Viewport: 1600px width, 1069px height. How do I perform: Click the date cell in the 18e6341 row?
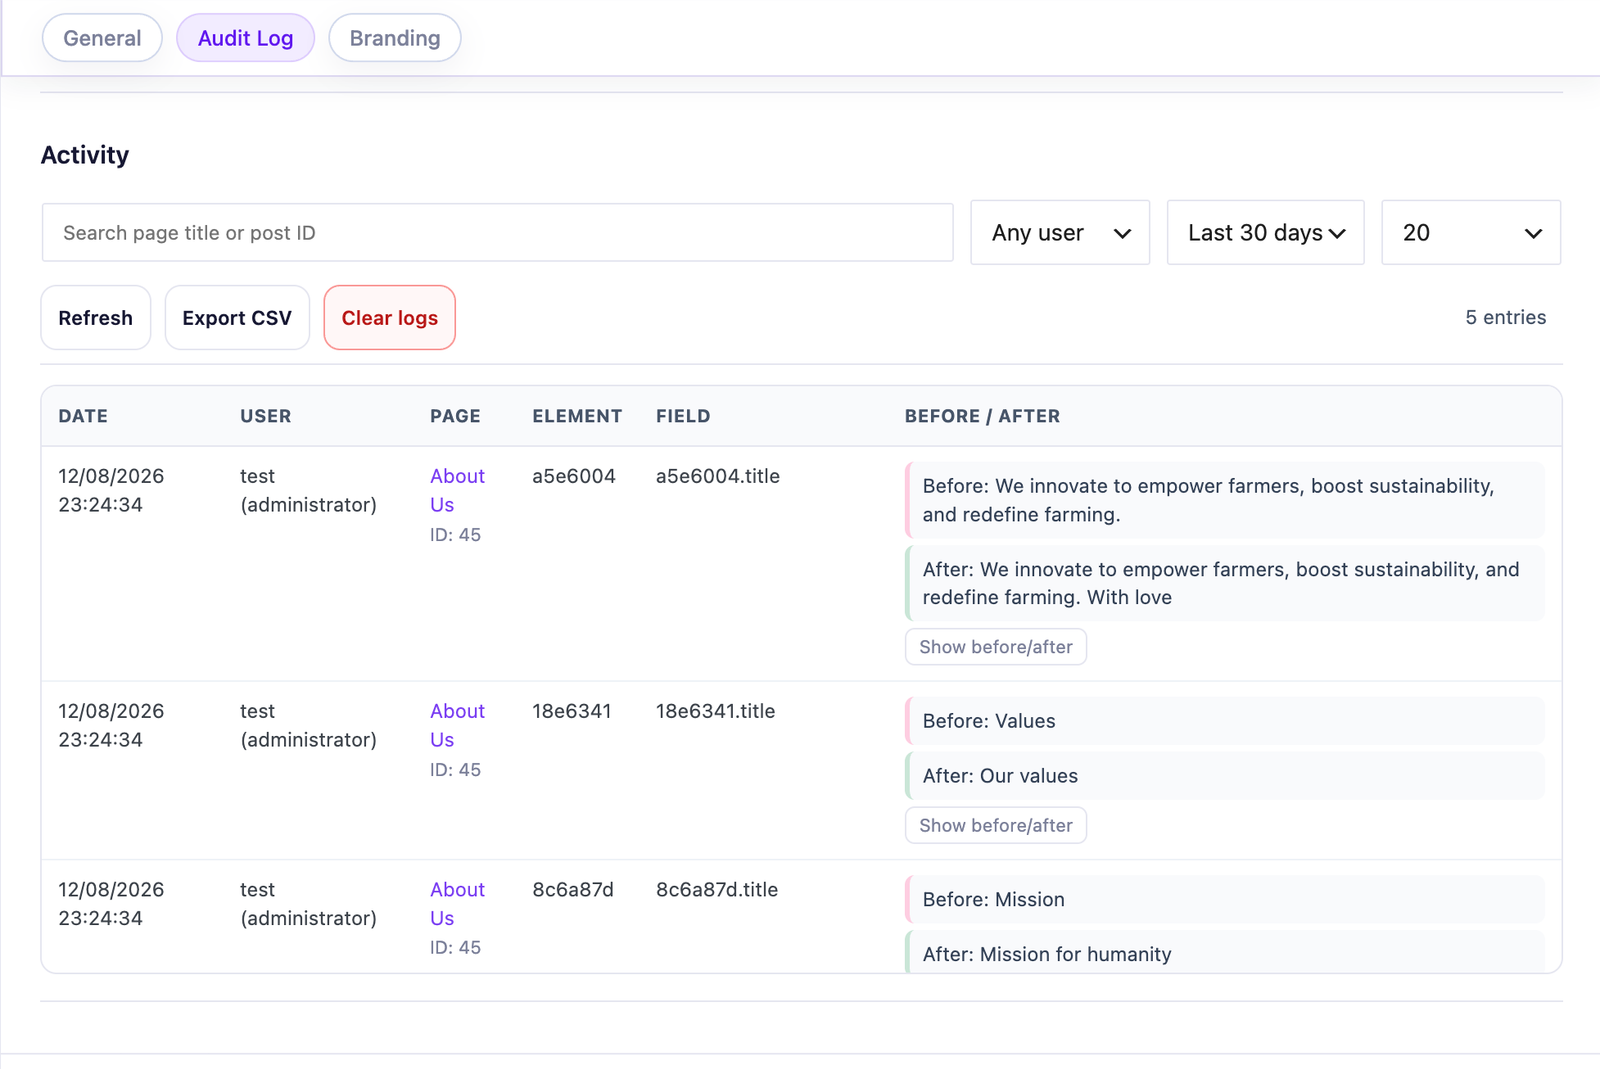pyautogui.click(x=111, y=725)
